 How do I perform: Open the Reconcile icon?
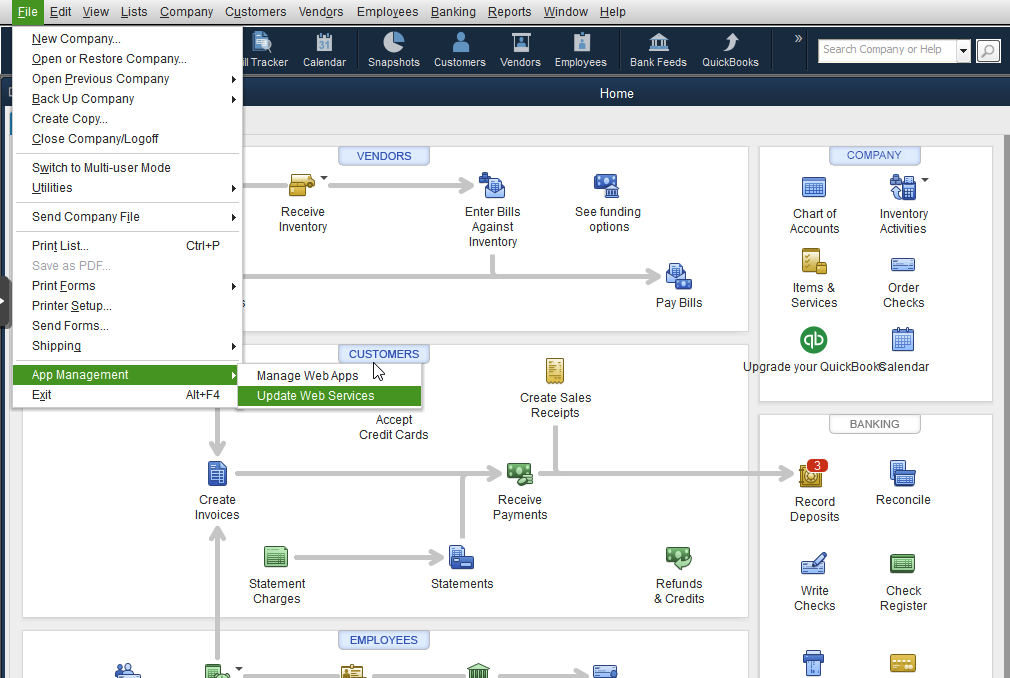tap(902, 473)
